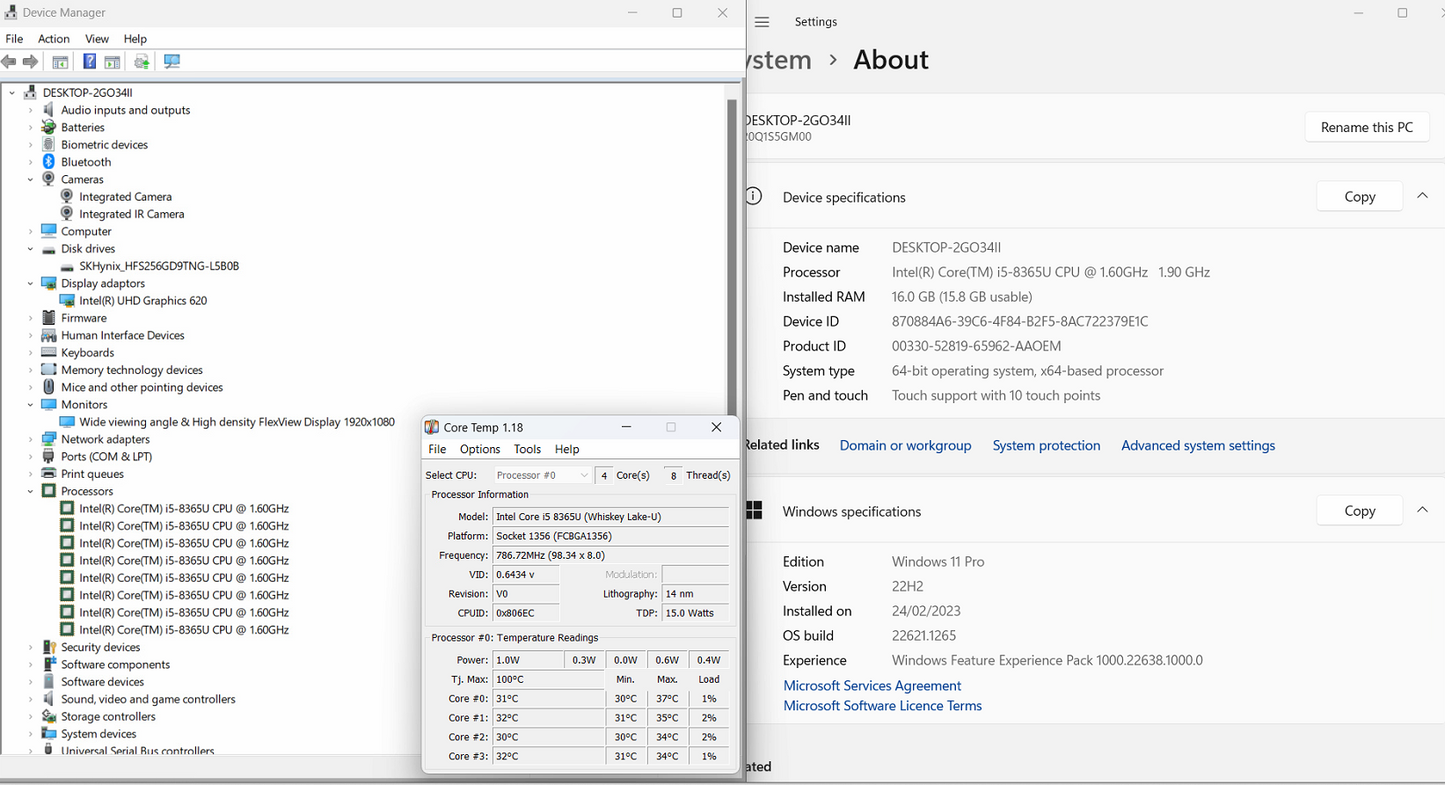This screenshot has width=1445, height=785.
Task: Click the Batteries category icon
Action: (x=48, y=127)
